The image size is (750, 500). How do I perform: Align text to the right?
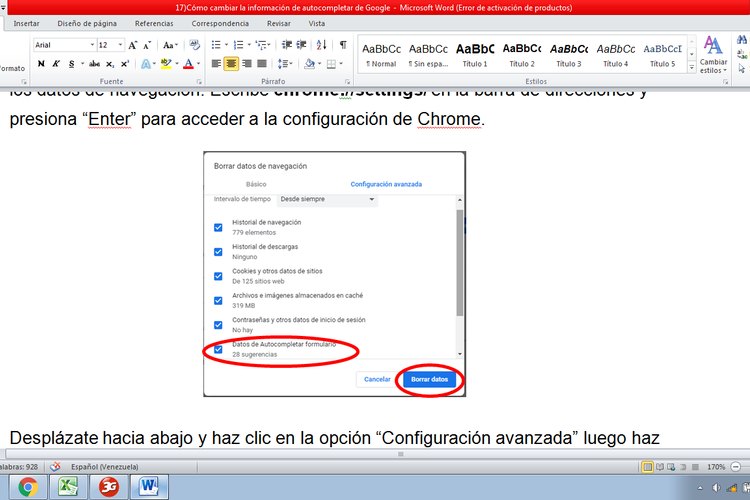pyautogui.click(x=247, y=64)
